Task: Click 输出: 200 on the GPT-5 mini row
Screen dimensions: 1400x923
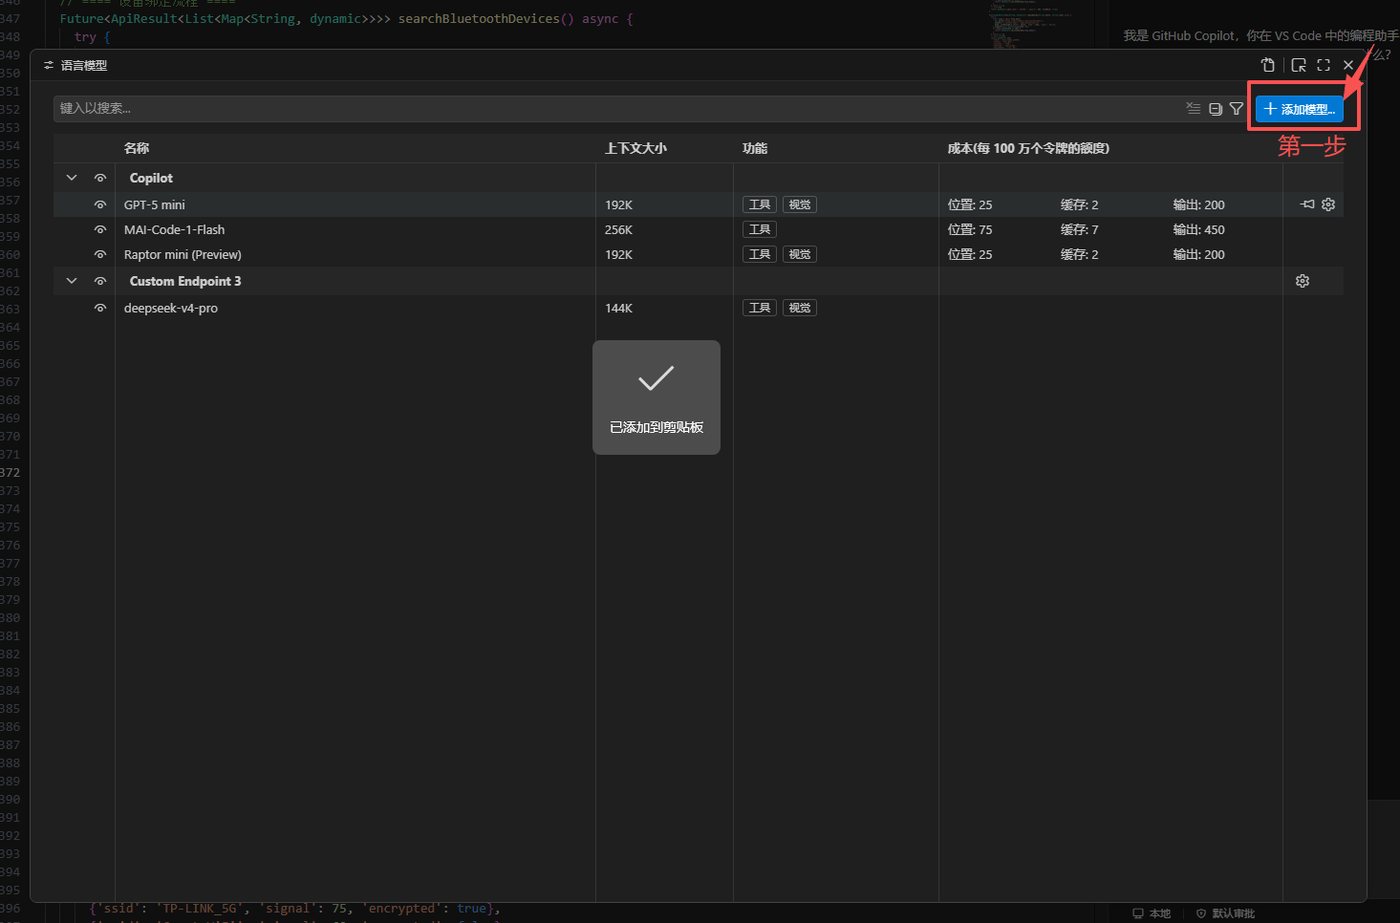Action: 1199,204
